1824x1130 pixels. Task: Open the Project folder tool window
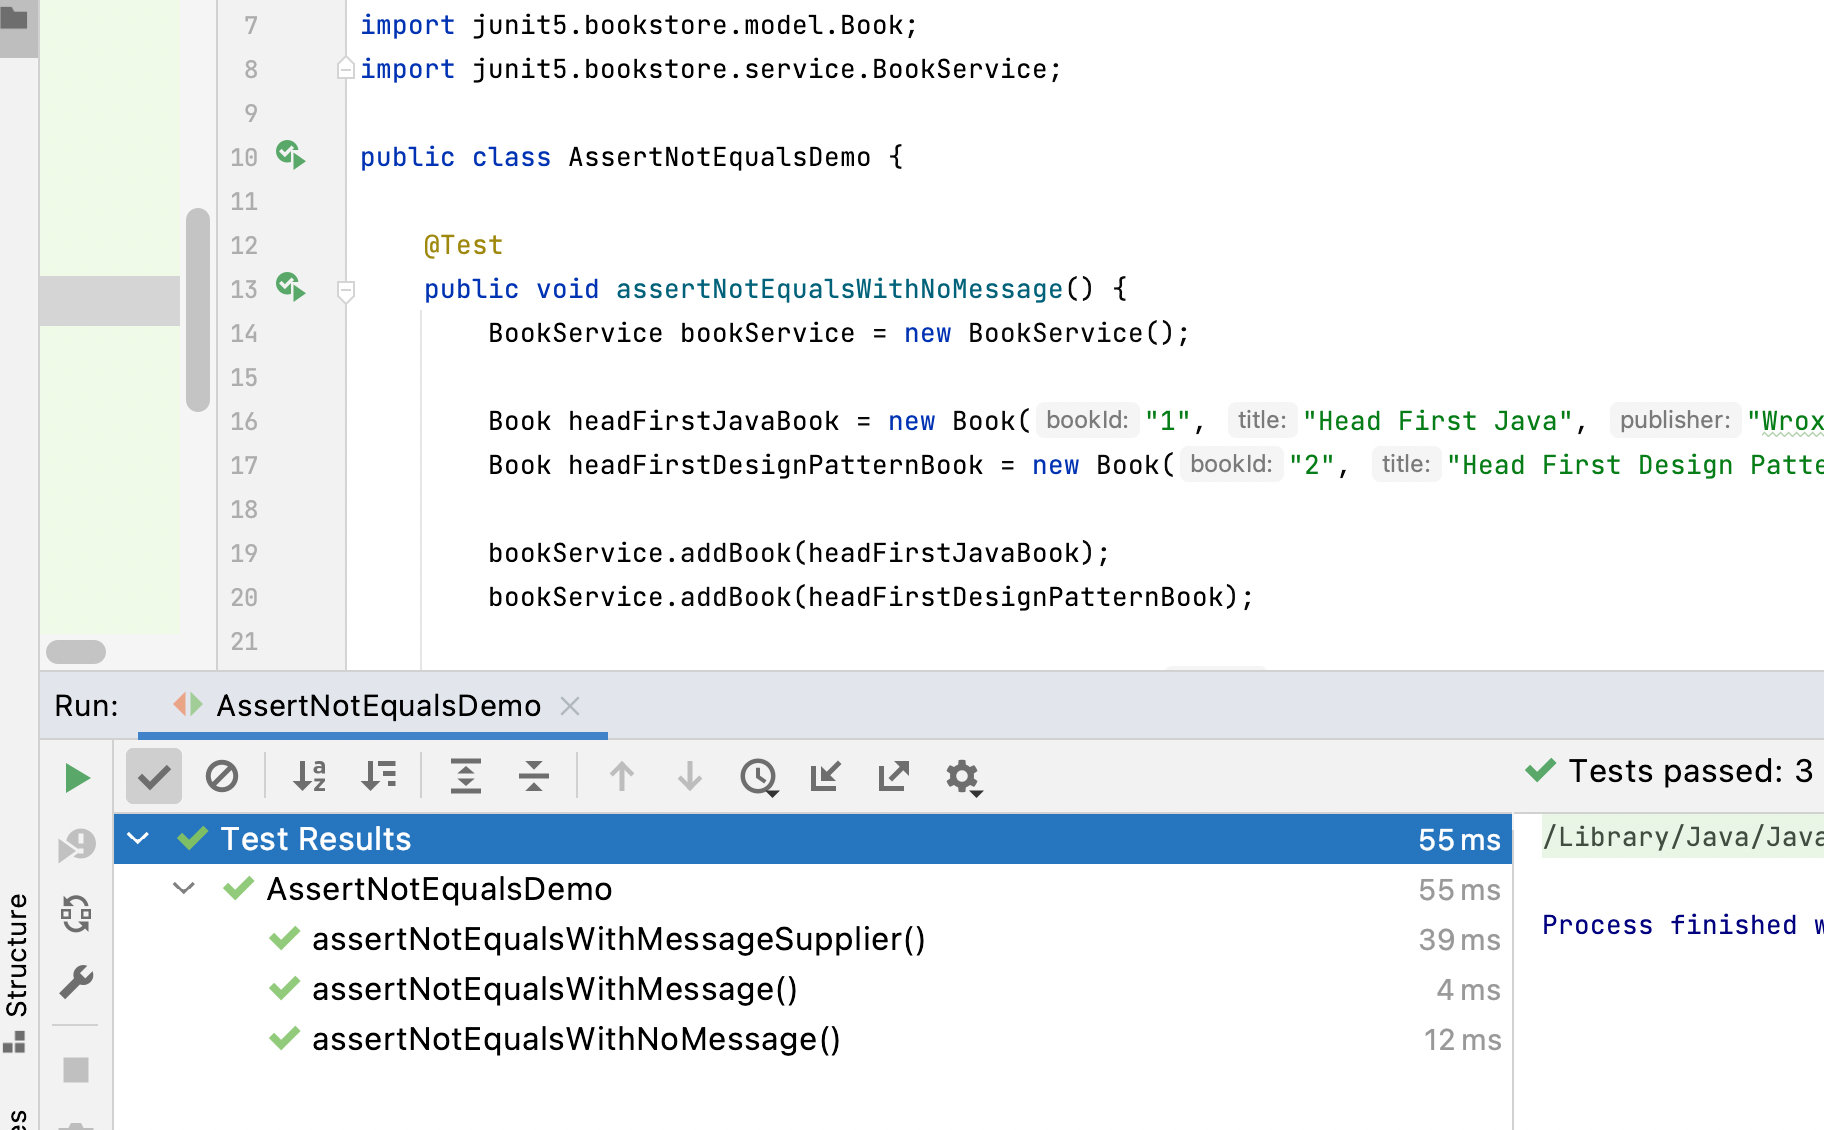pyautogui.click(x=15, y=20)
